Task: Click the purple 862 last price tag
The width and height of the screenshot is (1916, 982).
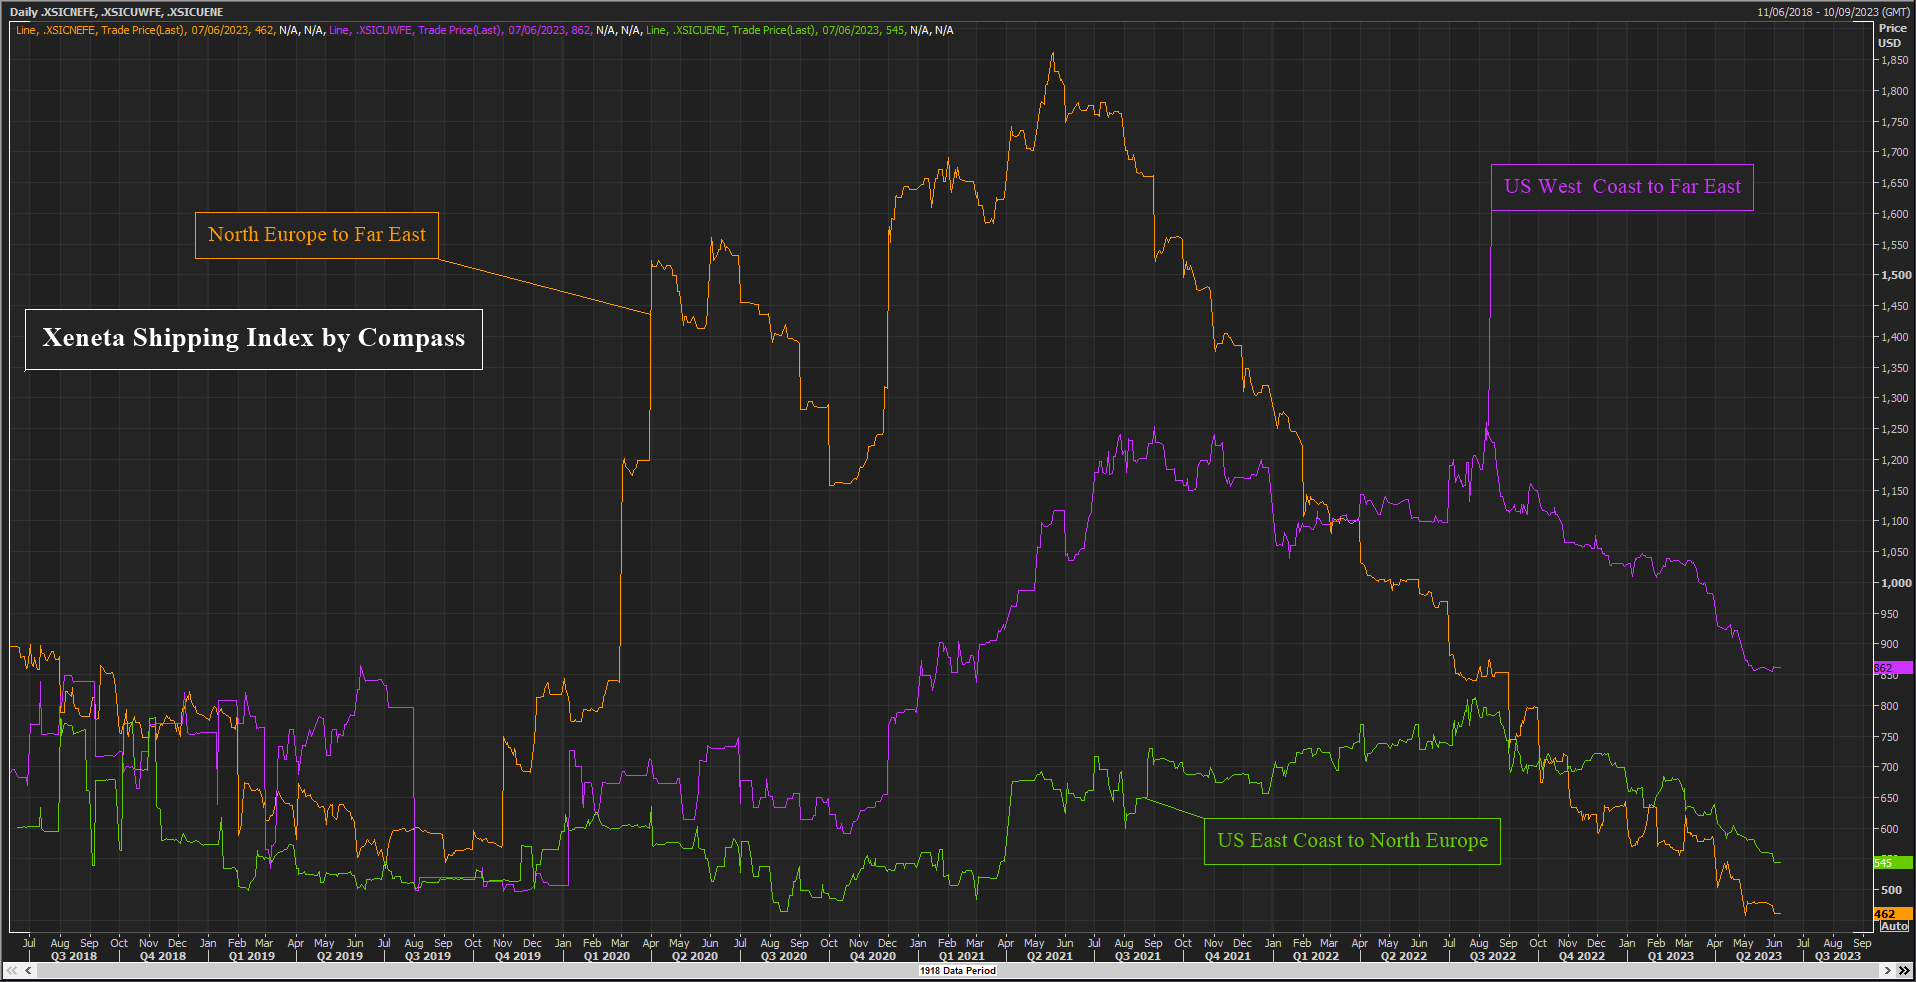Action: 1893,668
